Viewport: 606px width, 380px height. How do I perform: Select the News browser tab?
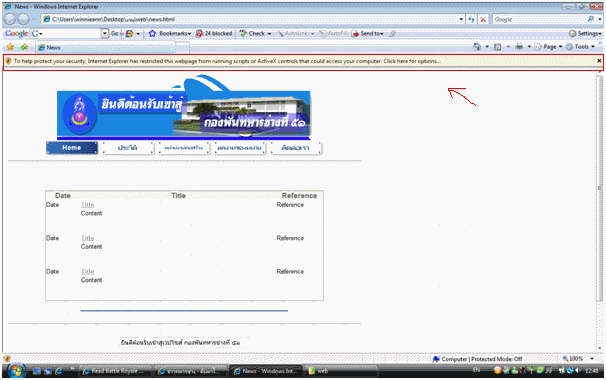click(105, 48)
